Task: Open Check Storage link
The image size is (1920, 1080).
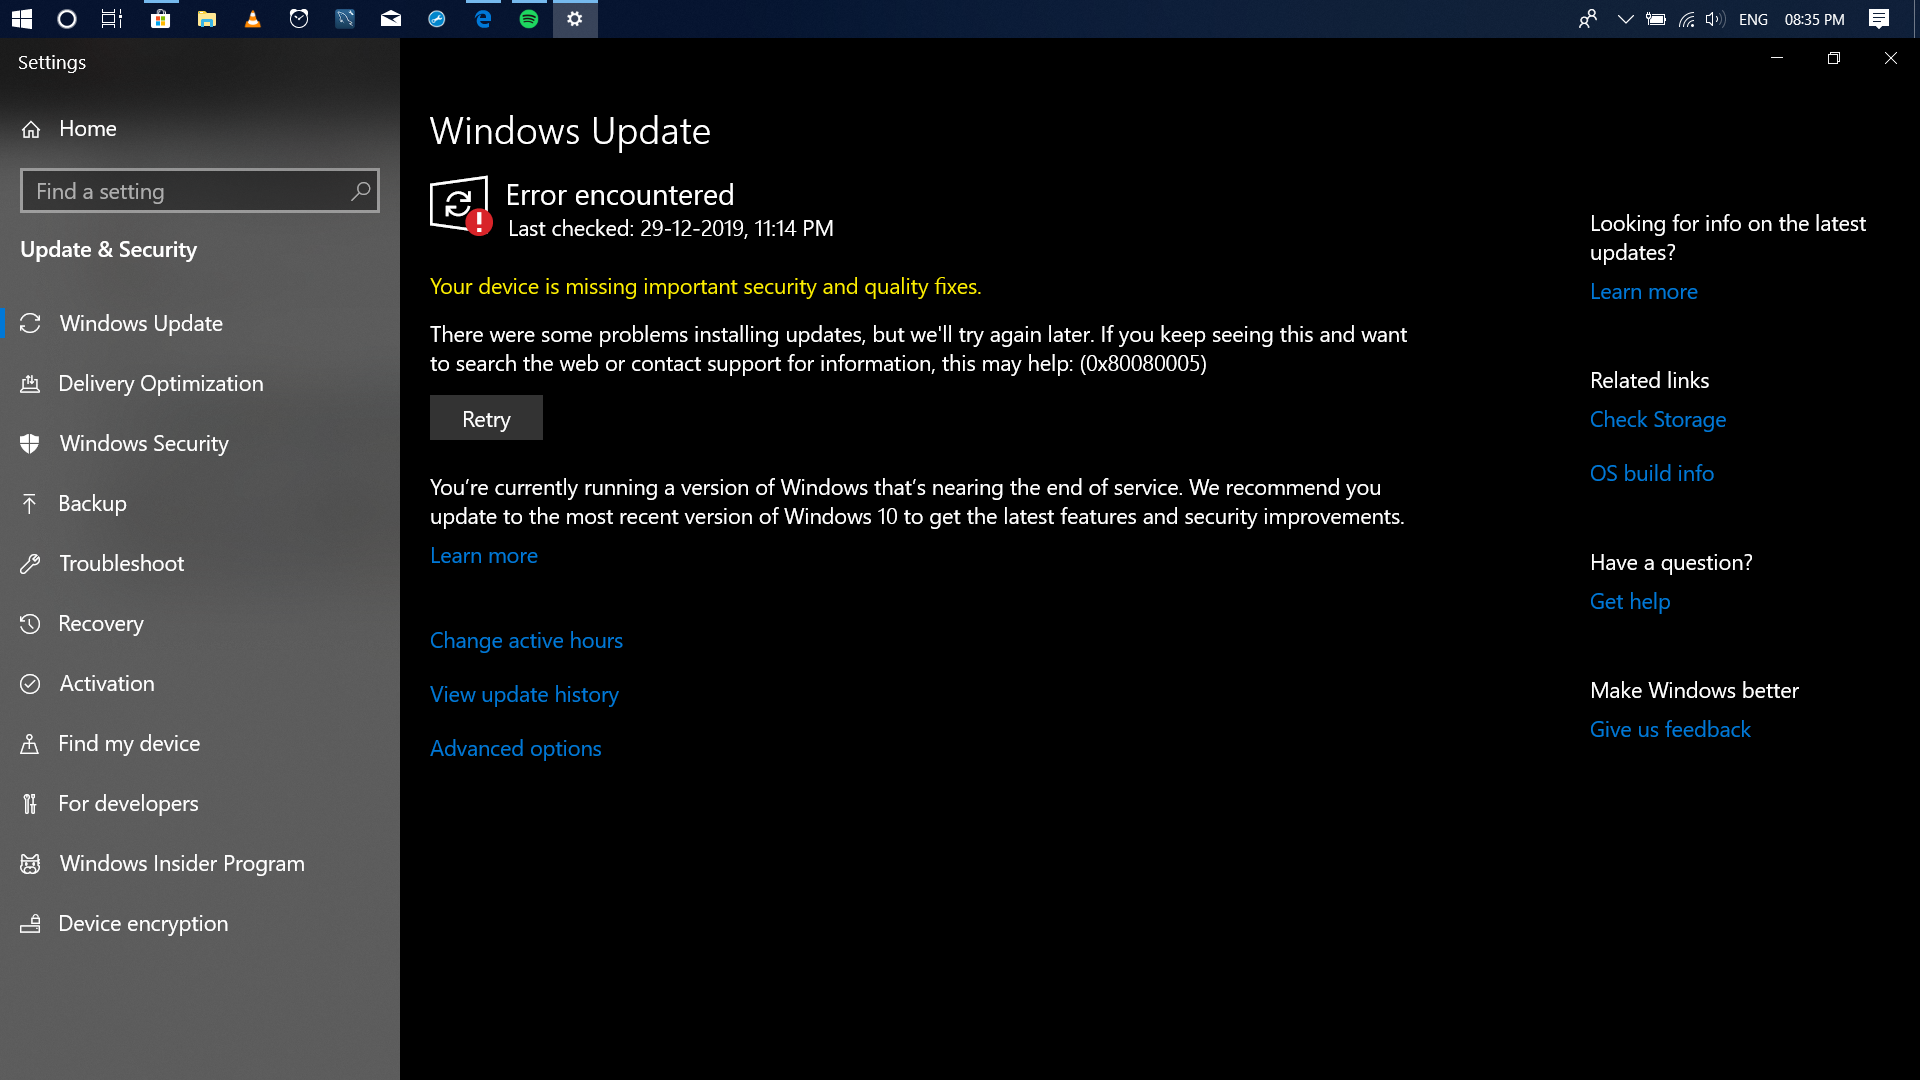Action: (x=1658, y=420)
